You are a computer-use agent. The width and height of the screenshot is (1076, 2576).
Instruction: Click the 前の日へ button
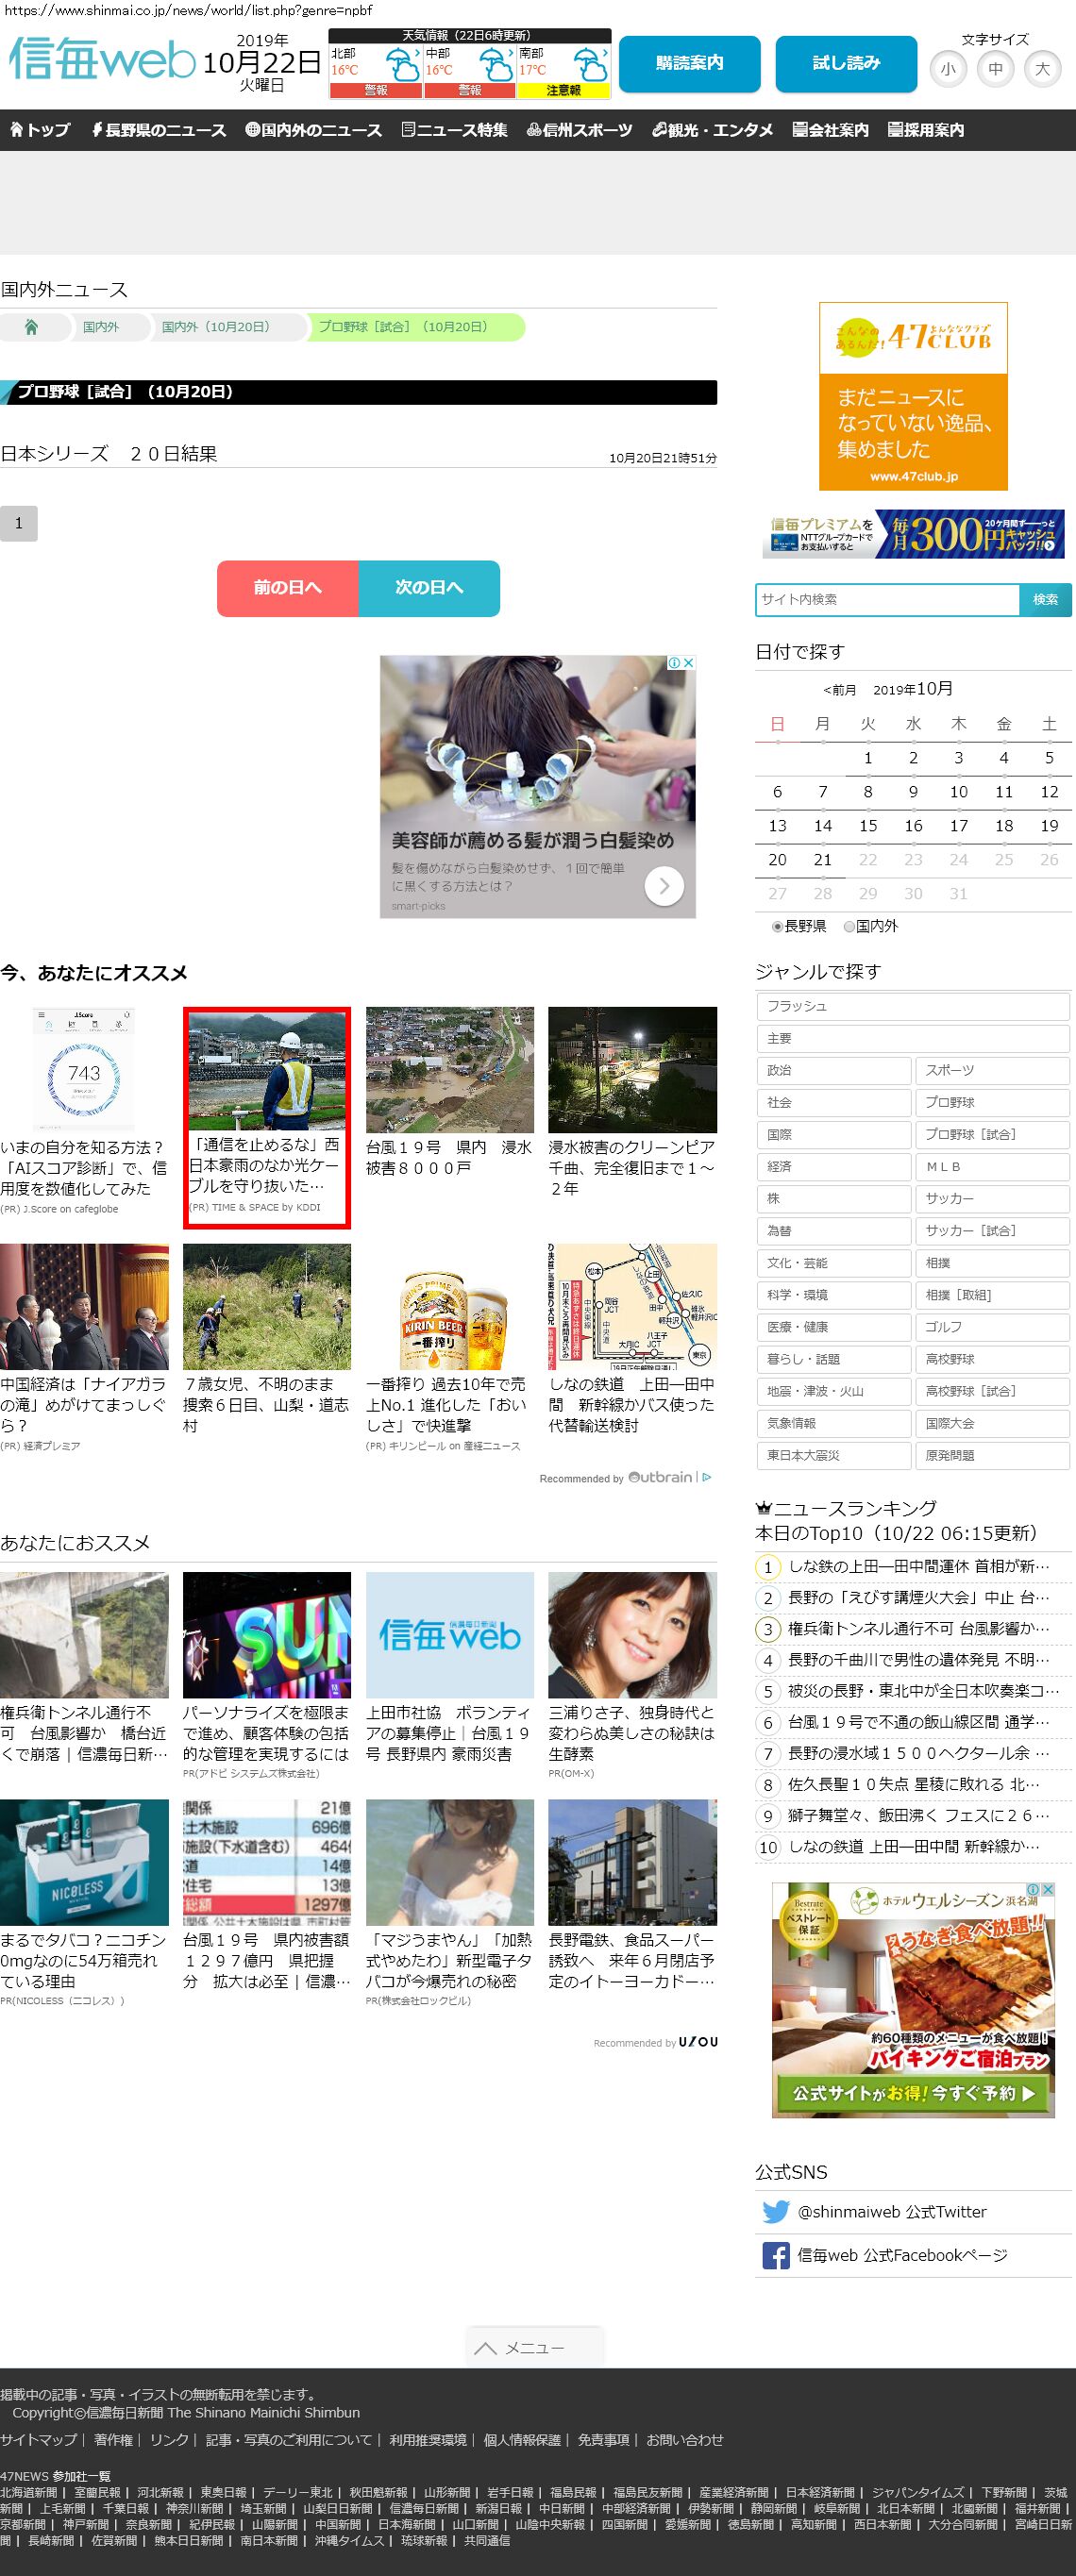(x=287, y=588)
